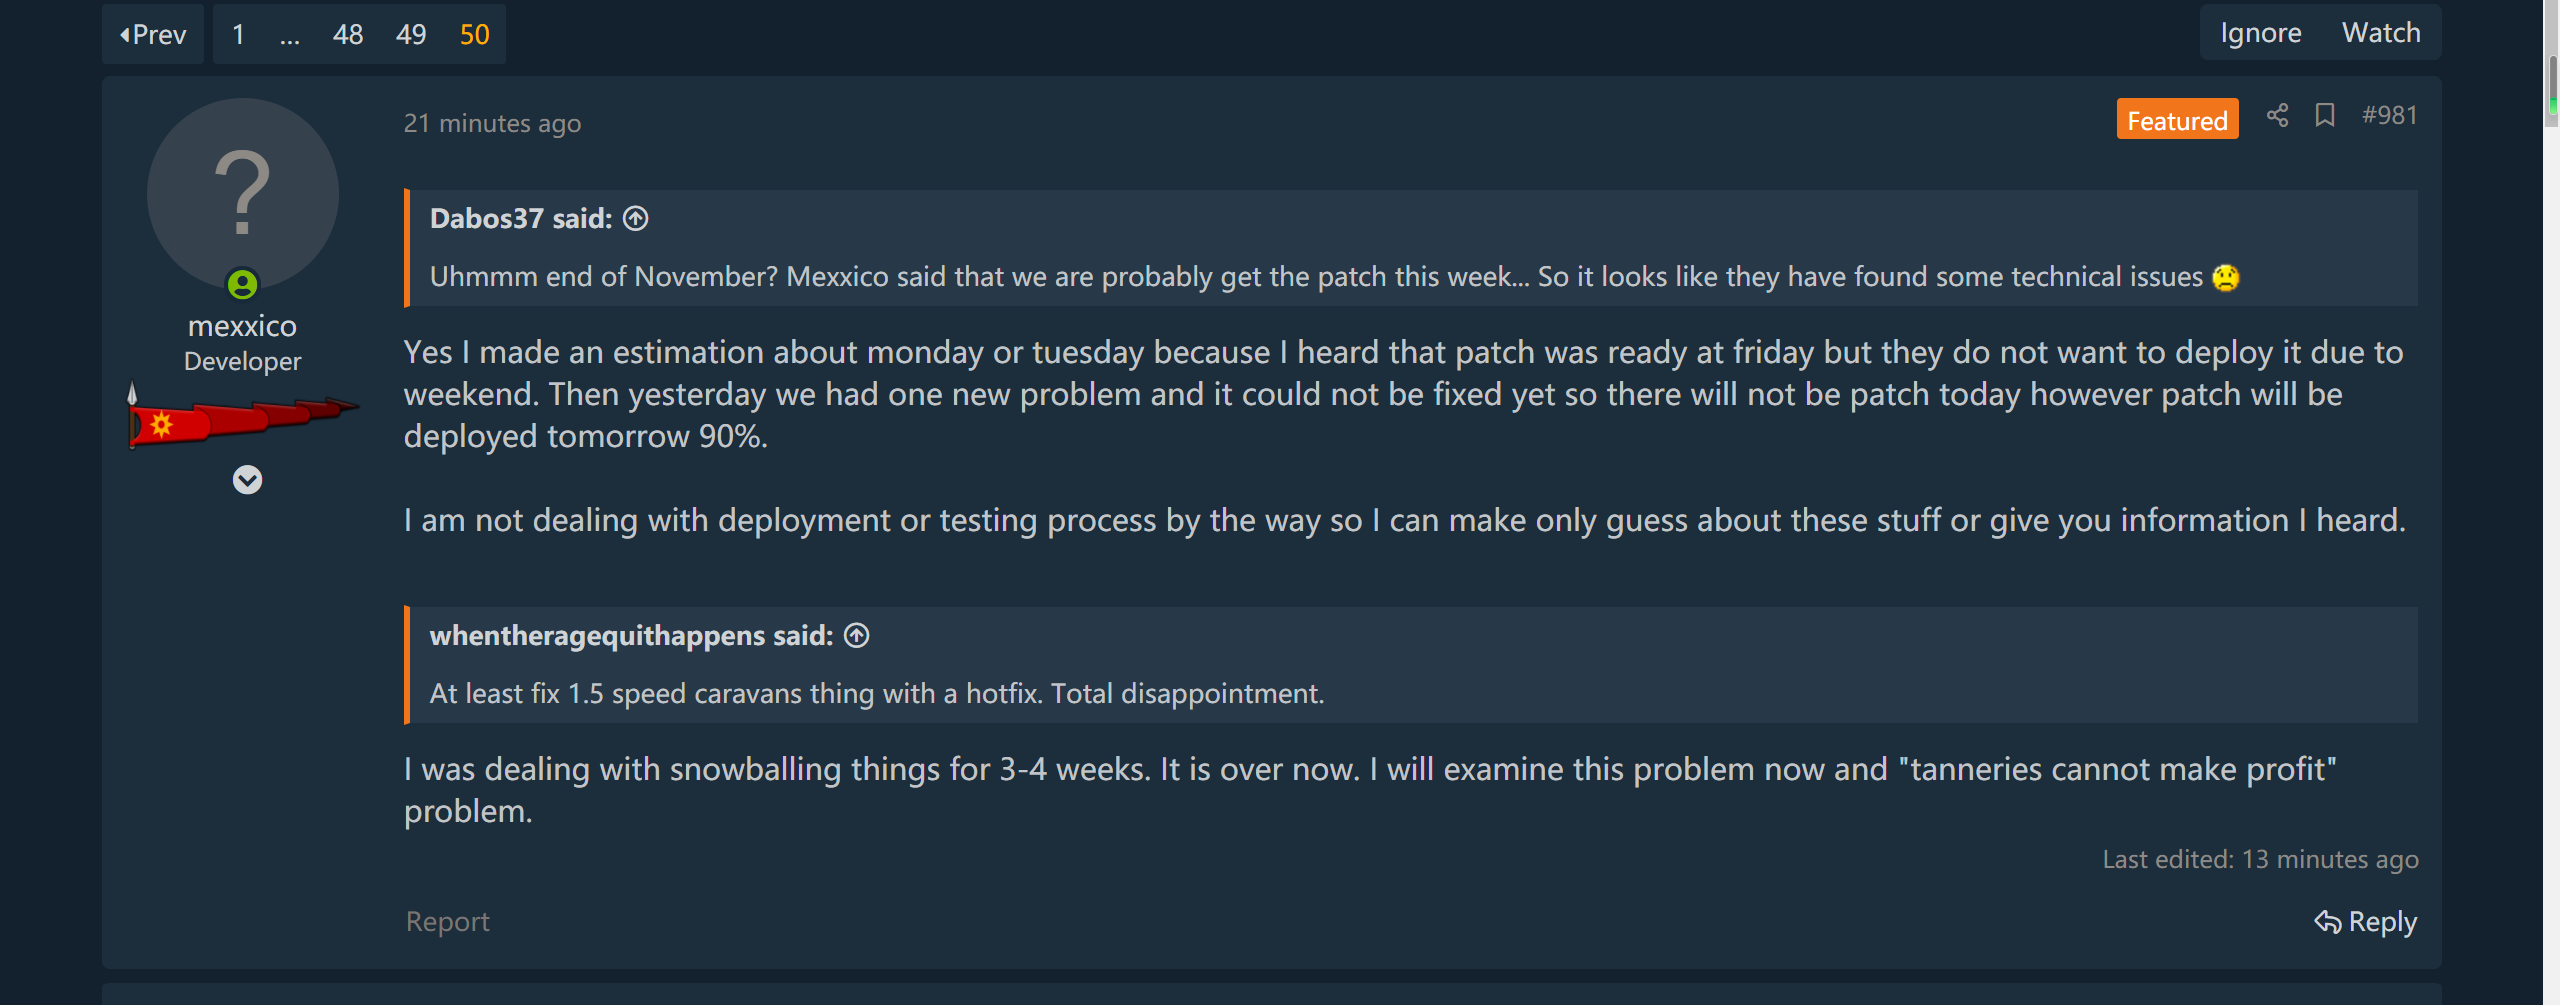This screenshot has width=2560, height=1005.
Task: Toggle Watch on this thread
Action: (2381, 33)
